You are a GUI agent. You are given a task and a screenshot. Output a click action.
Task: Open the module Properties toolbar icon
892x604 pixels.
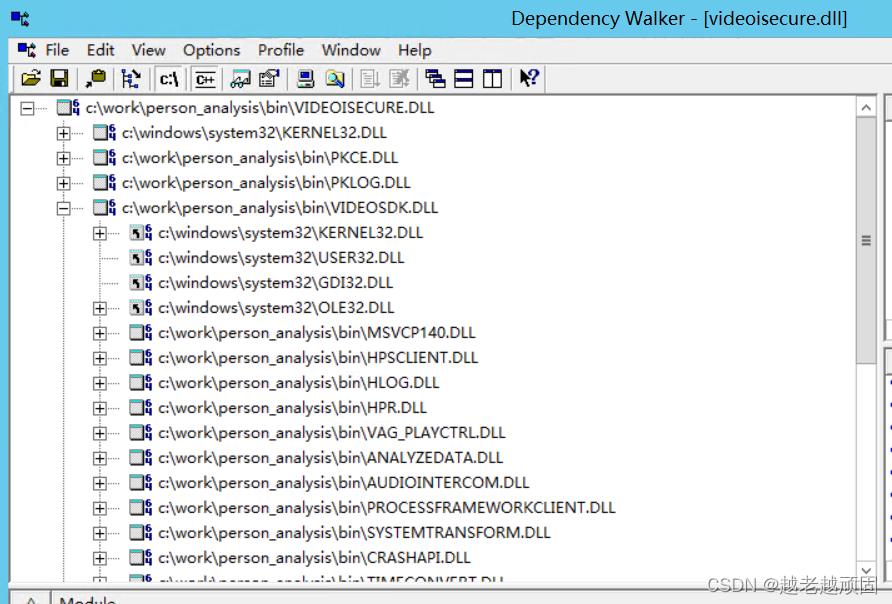pos(267,78)
